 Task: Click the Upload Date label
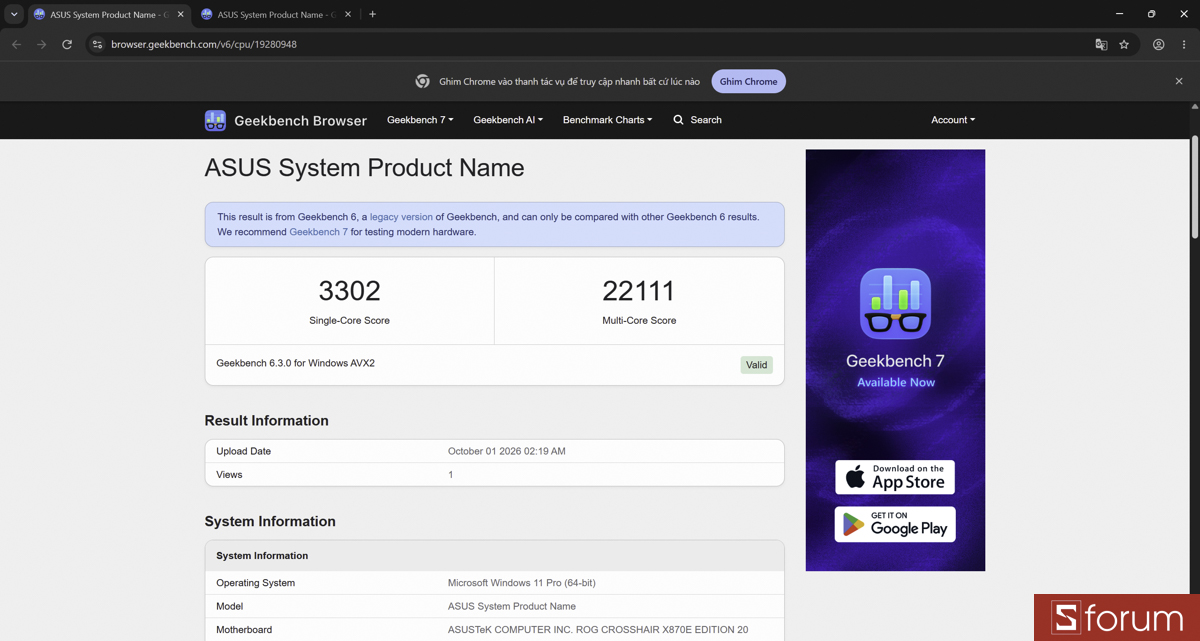coord(244,451)
